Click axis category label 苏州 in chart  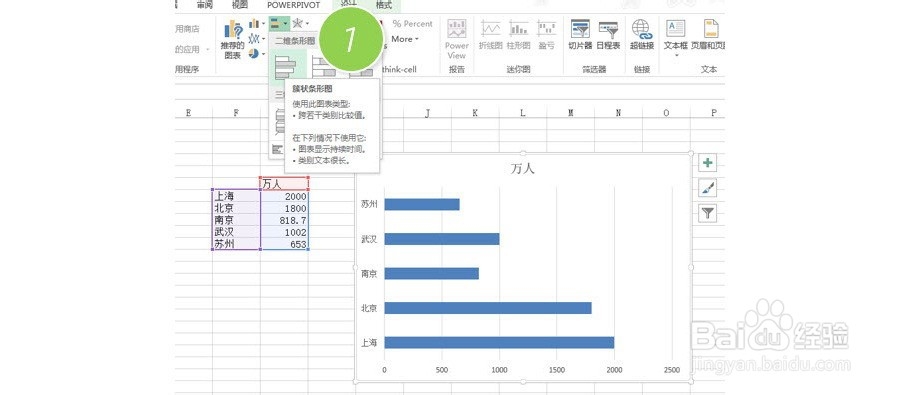tap(369, 204)
